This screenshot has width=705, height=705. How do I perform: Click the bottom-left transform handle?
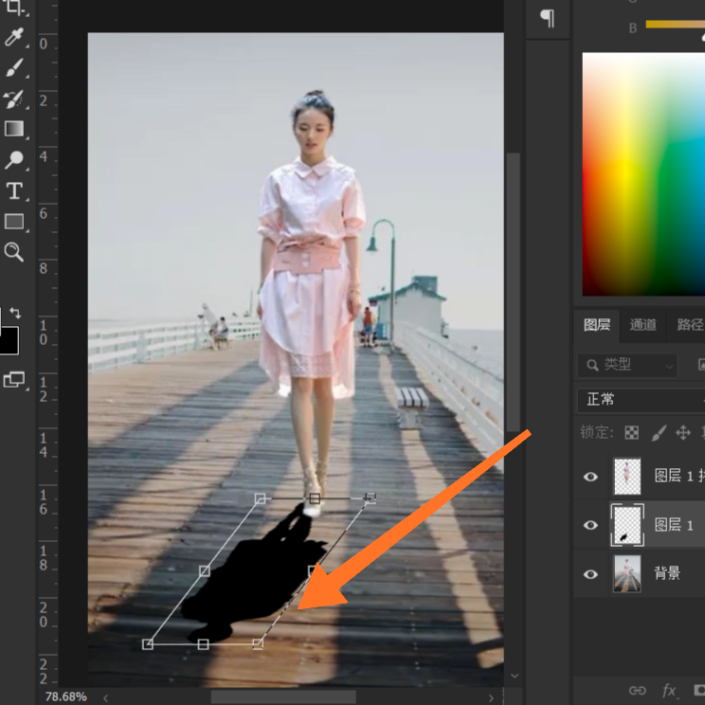(x=147, y=644)
